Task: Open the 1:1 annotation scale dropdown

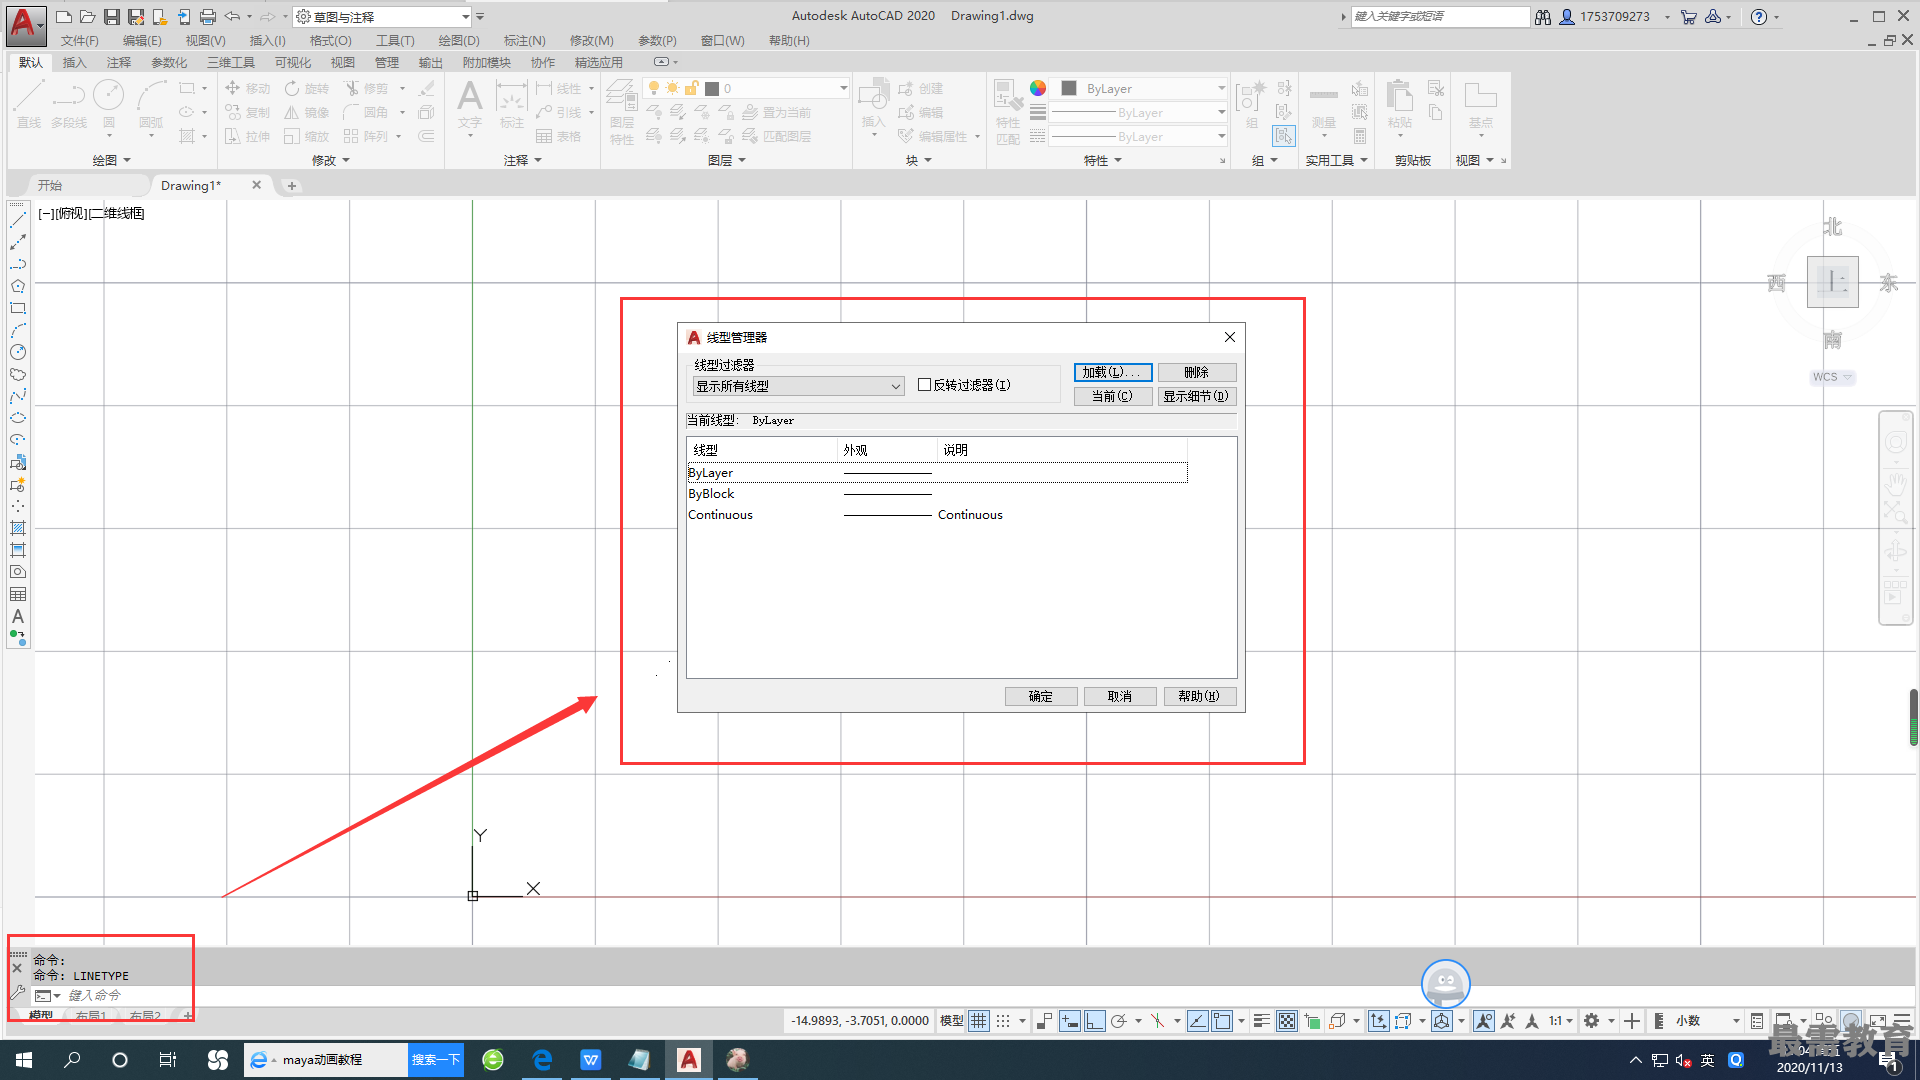Action: click(x=1561, y=1021)
